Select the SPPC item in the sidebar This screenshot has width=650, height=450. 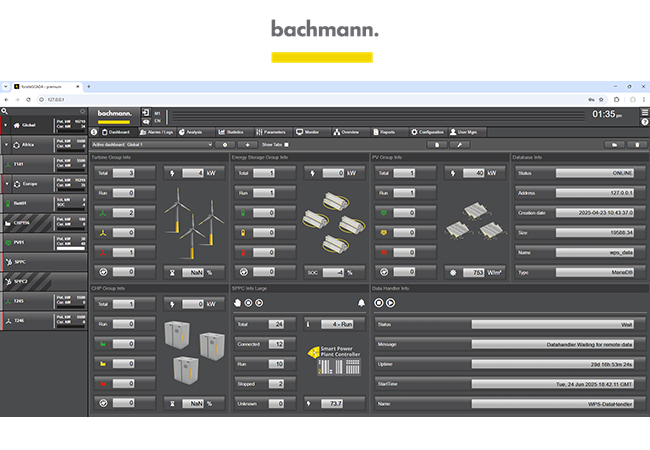[x=44, y=262]
